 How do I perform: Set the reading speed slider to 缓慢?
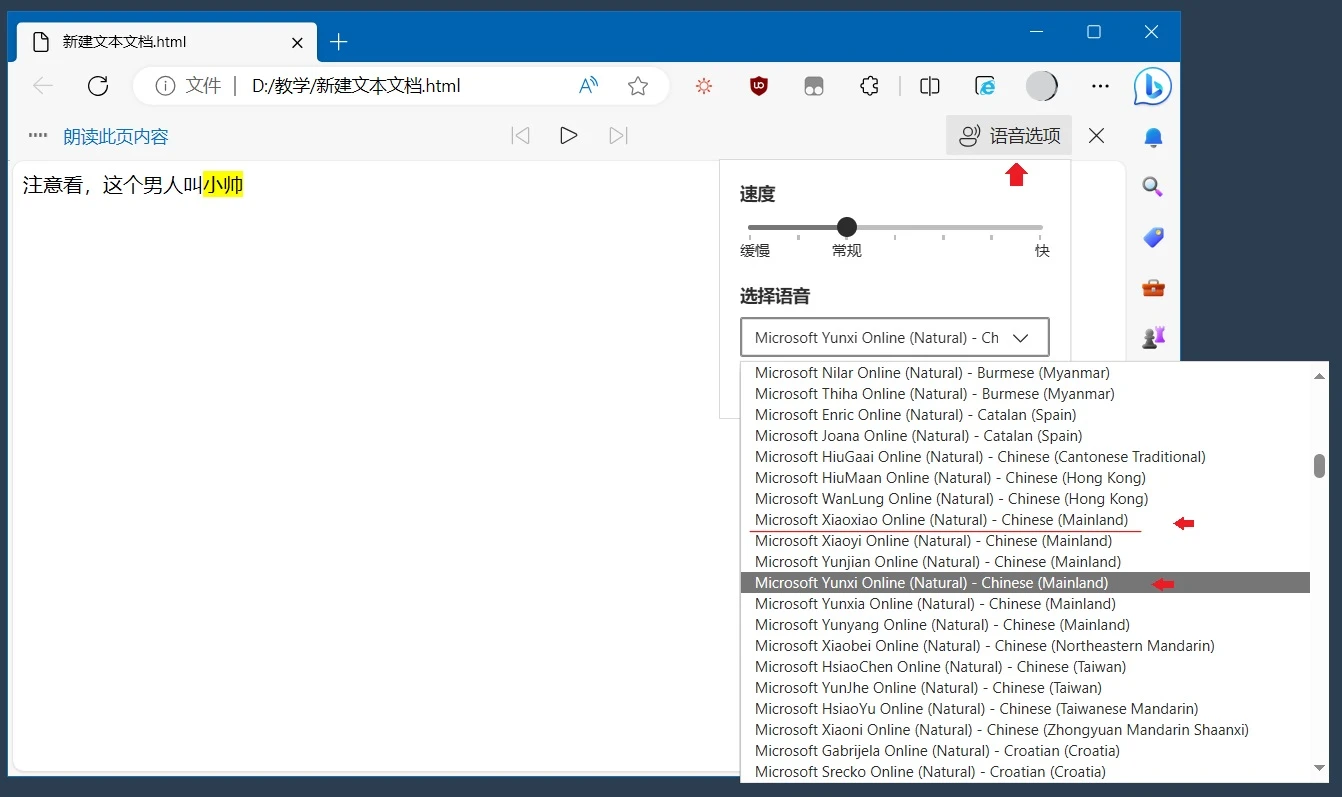pos(750,228)
